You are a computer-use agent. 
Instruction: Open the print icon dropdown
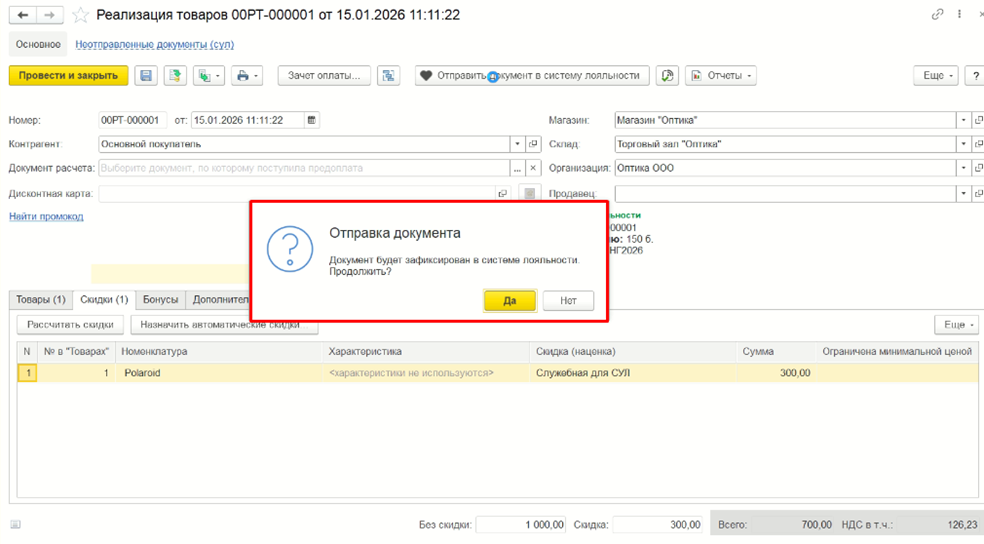(x=247, y=76)
